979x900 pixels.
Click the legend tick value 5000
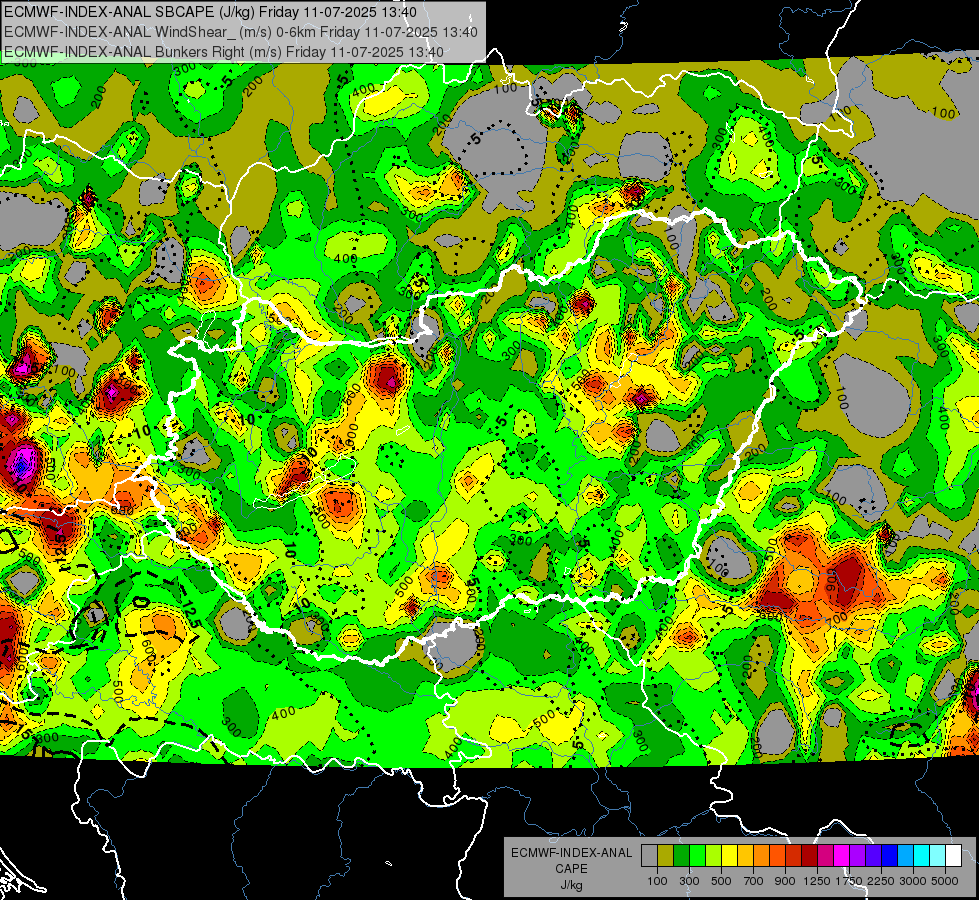tap(945, 881)
